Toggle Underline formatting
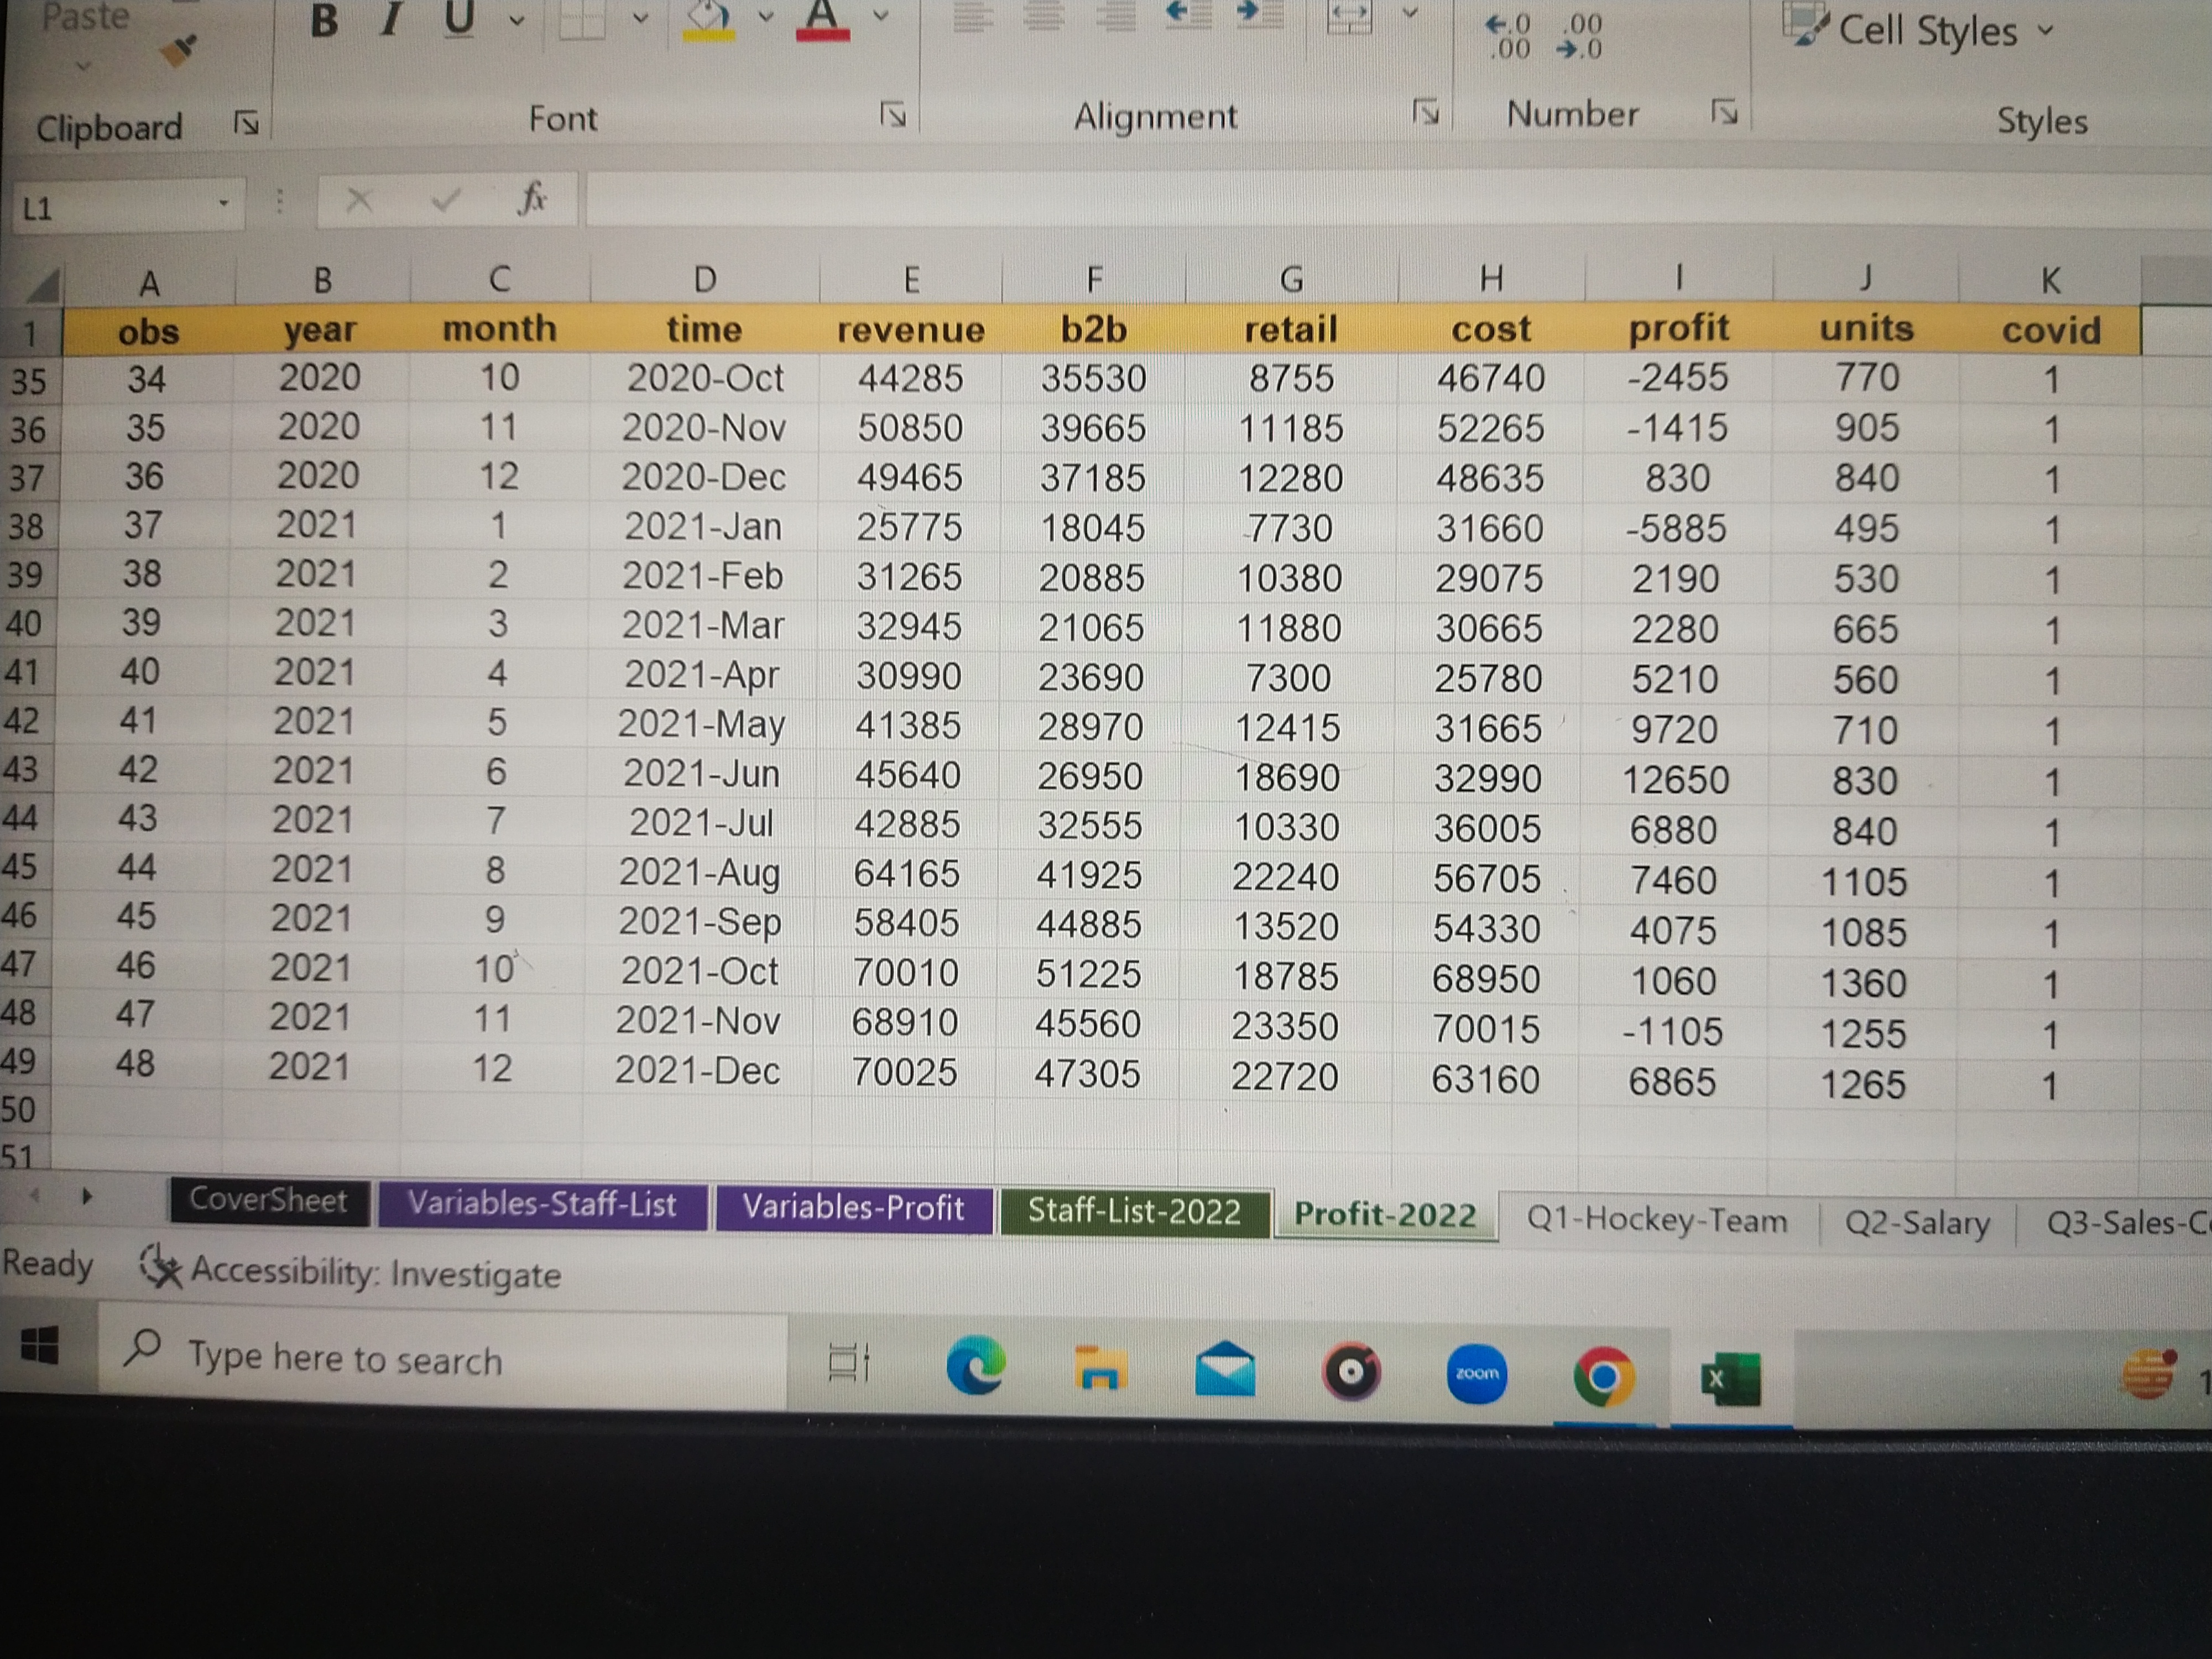 [x=459, y=20]
